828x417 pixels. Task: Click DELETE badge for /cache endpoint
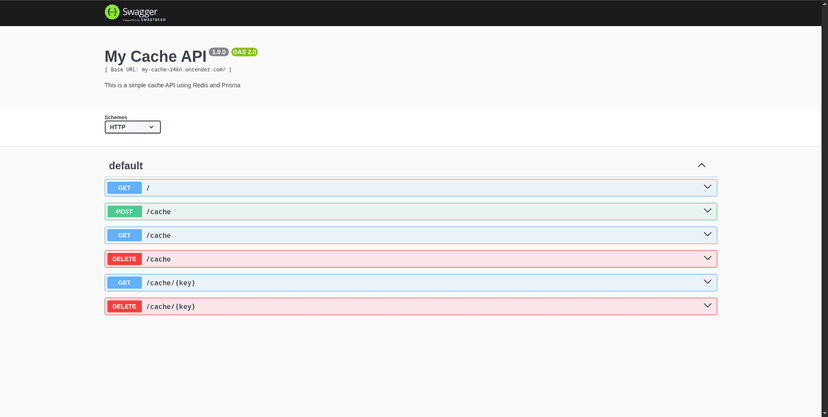click(x=124, y=259)
